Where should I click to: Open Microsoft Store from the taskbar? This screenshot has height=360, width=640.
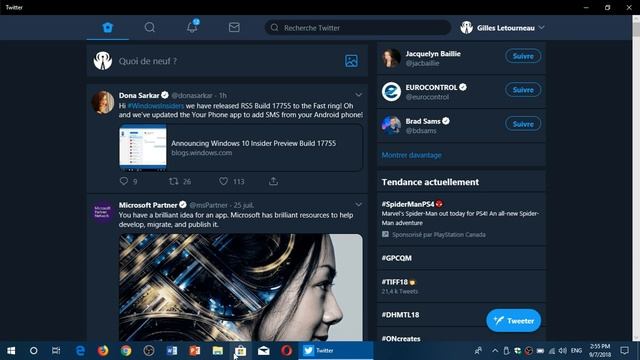[241, 351]
